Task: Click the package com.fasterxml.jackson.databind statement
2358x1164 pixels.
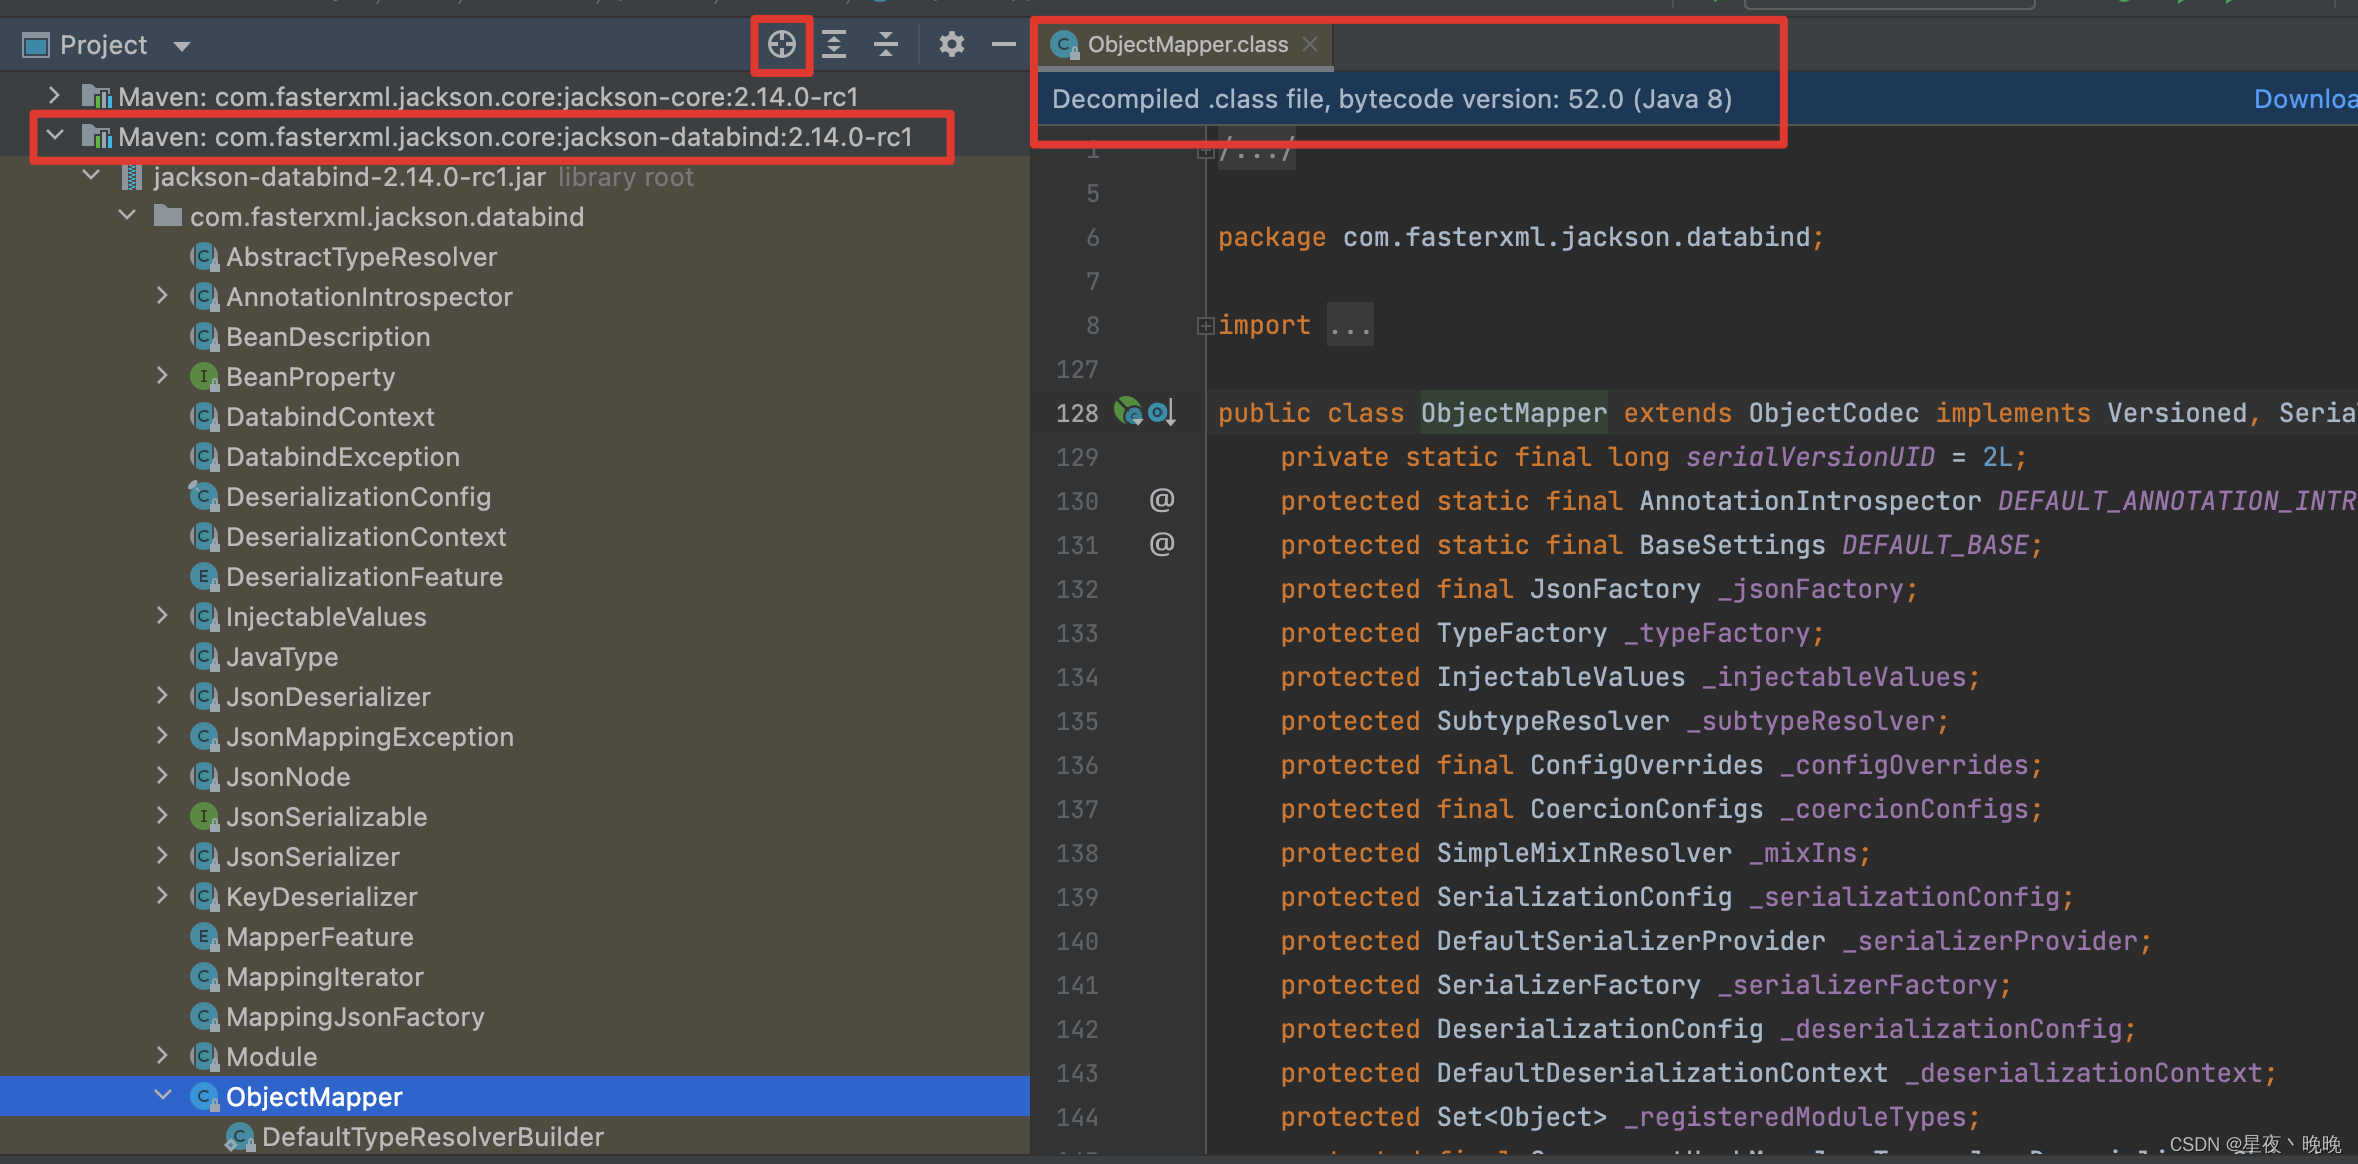Action: 1520,237
